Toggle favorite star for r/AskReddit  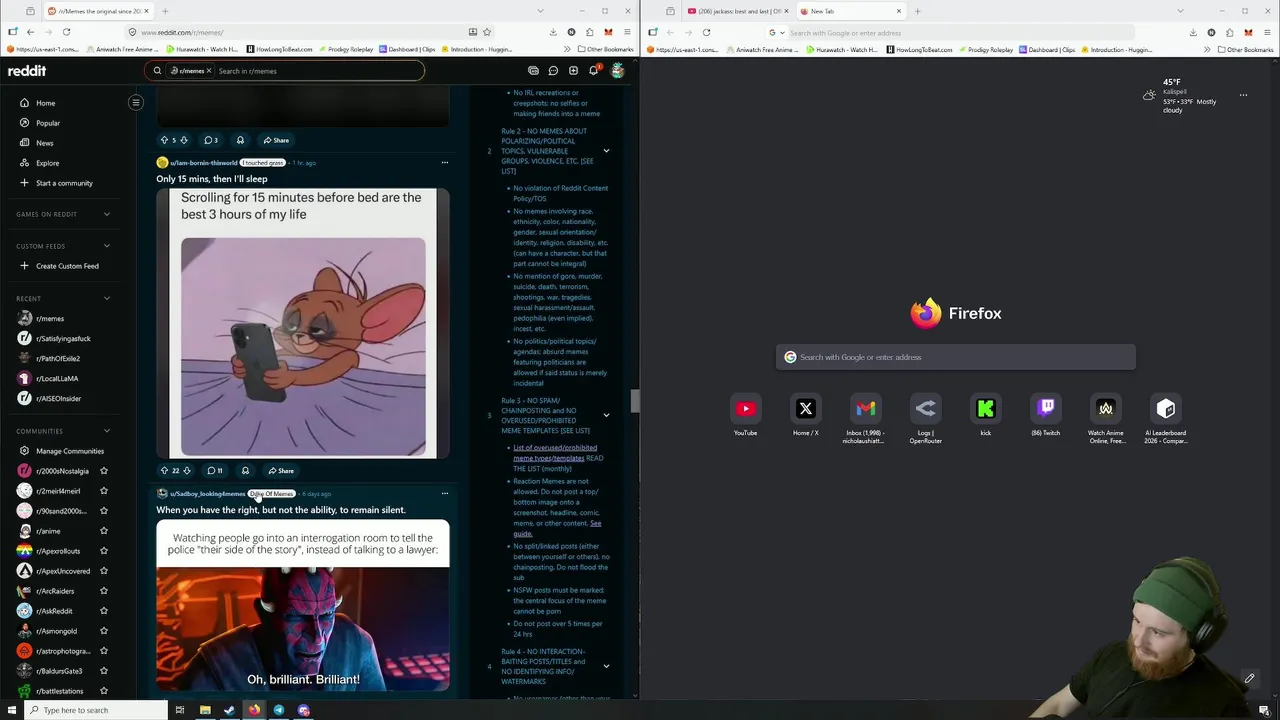click(x=104, y=611)
